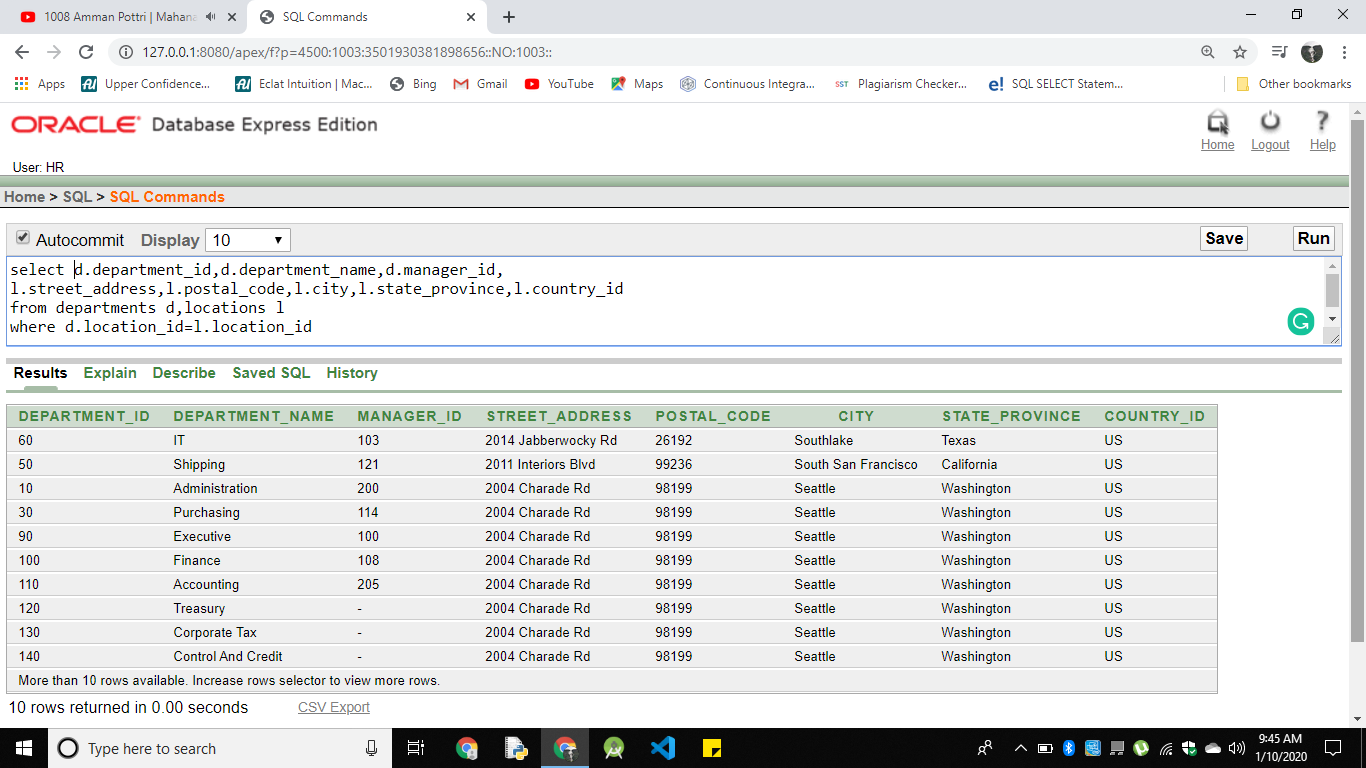The image size is (1366, 768).
Task: Click the Logout text link
Action: point(1270,145)
